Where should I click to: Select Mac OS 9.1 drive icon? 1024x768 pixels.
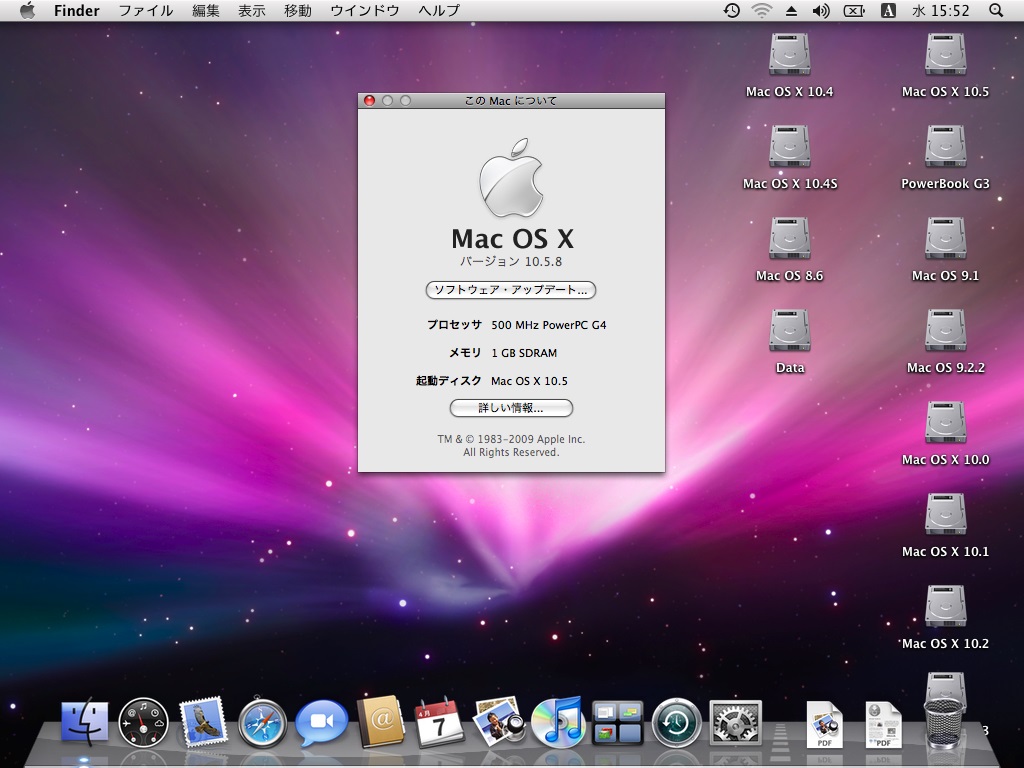pyautogui.click(x=945, y=238)
